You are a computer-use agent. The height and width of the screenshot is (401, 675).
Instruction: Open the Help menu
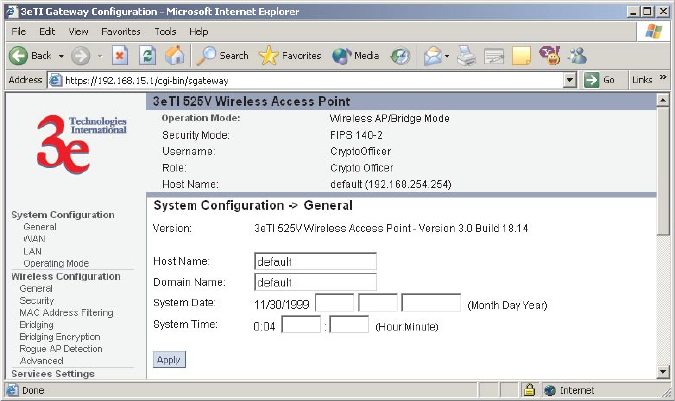[x=198, y=31]
